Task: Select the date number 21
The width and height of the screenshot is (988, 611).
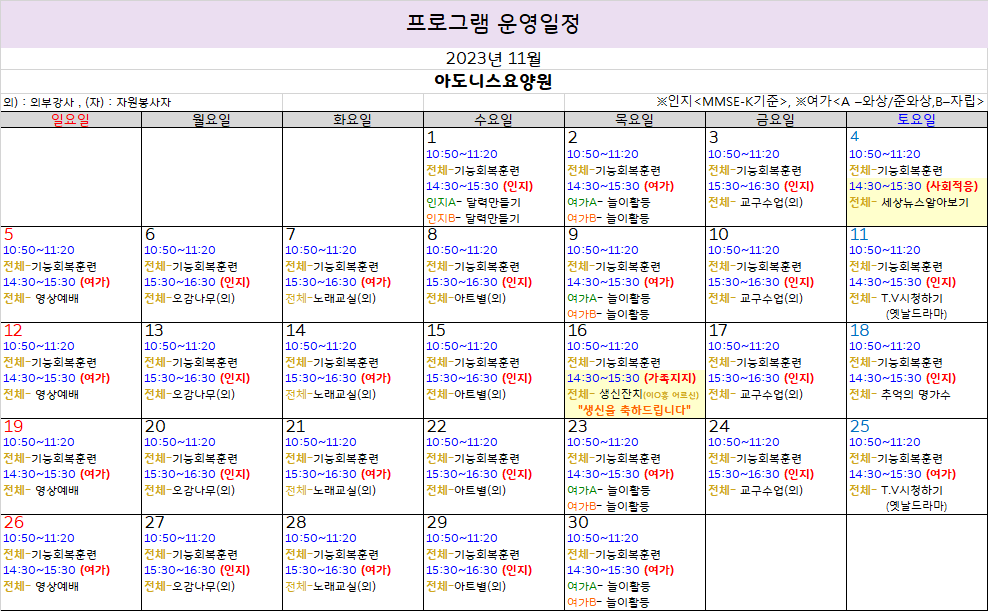Action: pos(295,427)
